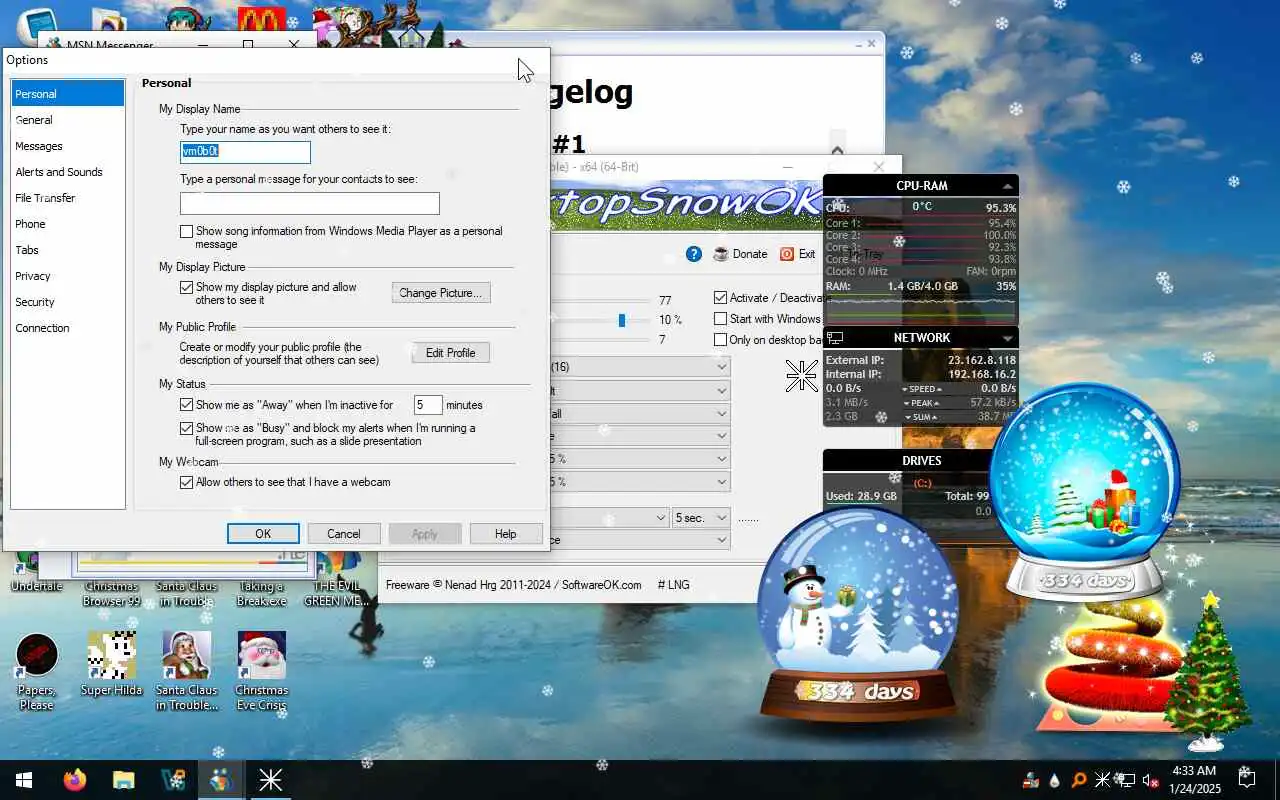Open Firefox from the taskbar

(x=75, y=780)
